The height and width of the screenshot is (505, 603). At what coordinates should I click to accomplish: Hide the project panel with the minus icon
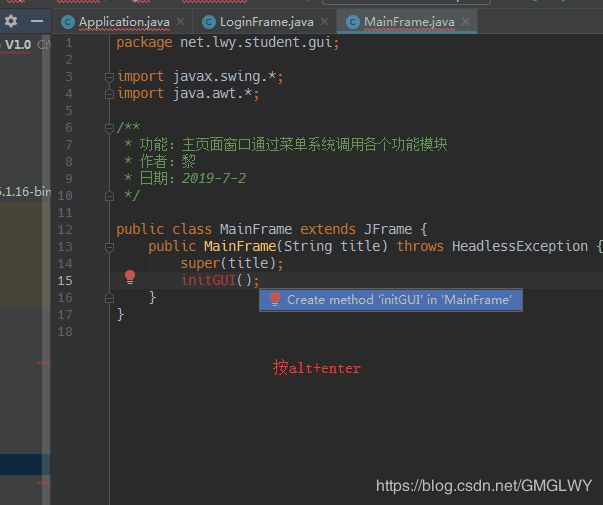click(x=37, y=21)
